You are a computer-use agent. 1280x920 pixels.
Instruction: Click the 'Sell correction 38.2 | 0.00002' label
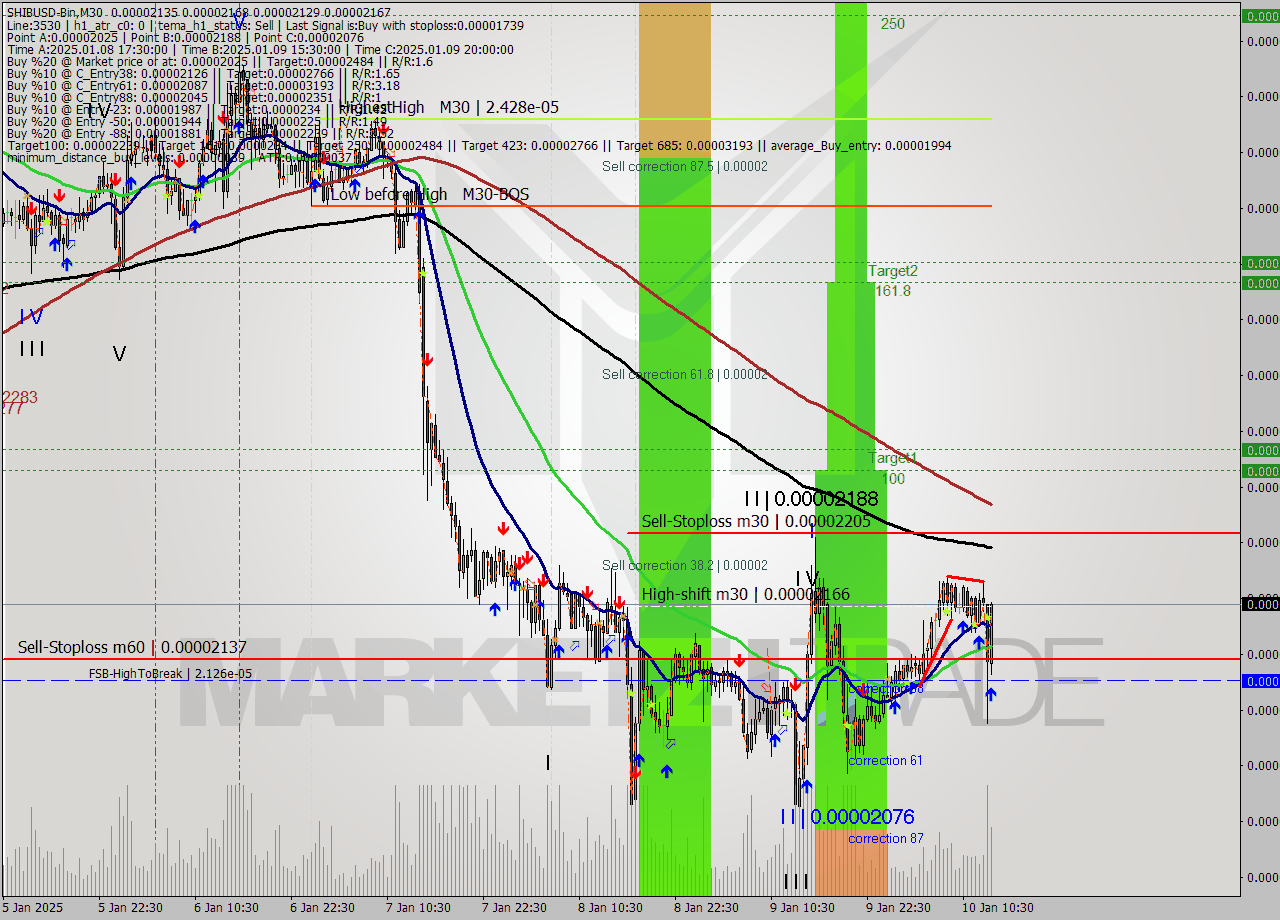point(685,565)
